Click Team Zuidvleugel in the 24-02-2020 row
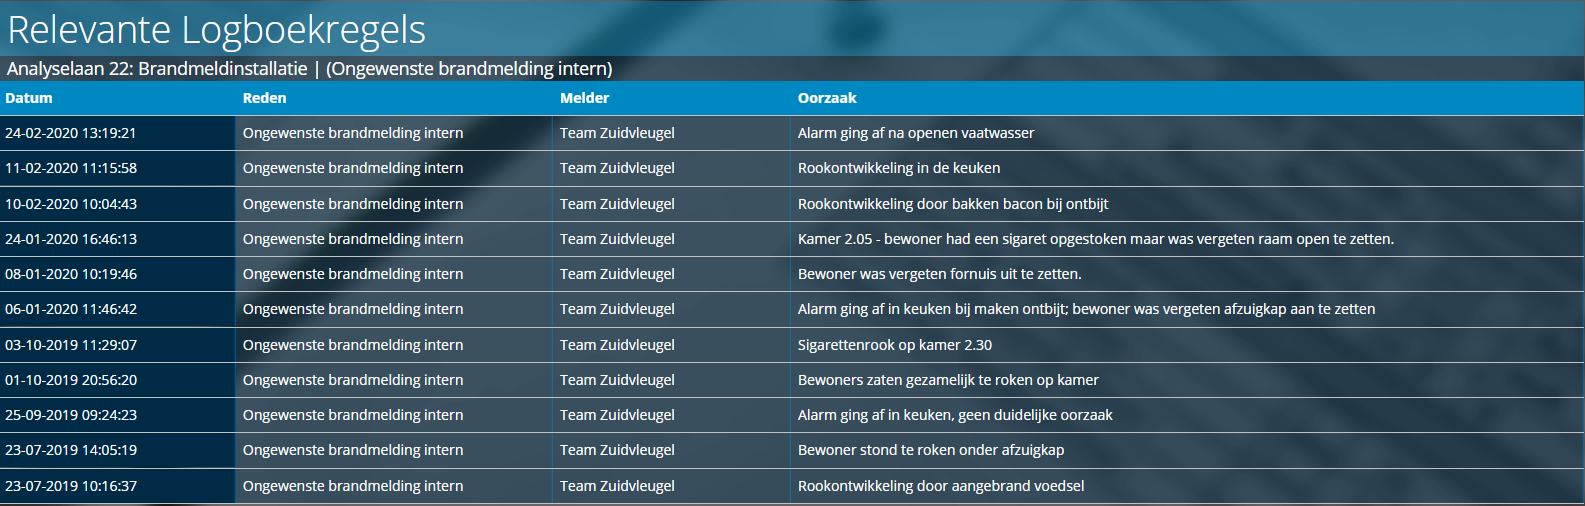The height and width of the screenshot is (506, 1585). click(617, 133)
